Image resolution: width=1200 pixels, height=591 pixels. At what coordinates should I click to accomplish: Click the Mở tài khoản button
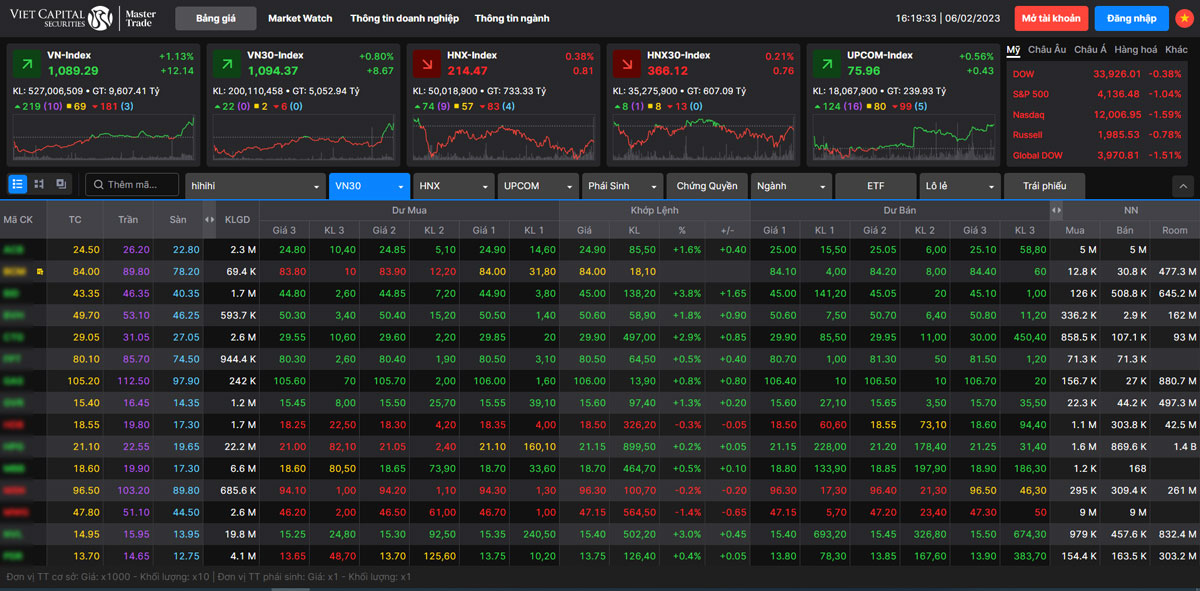click(1051, 18)
